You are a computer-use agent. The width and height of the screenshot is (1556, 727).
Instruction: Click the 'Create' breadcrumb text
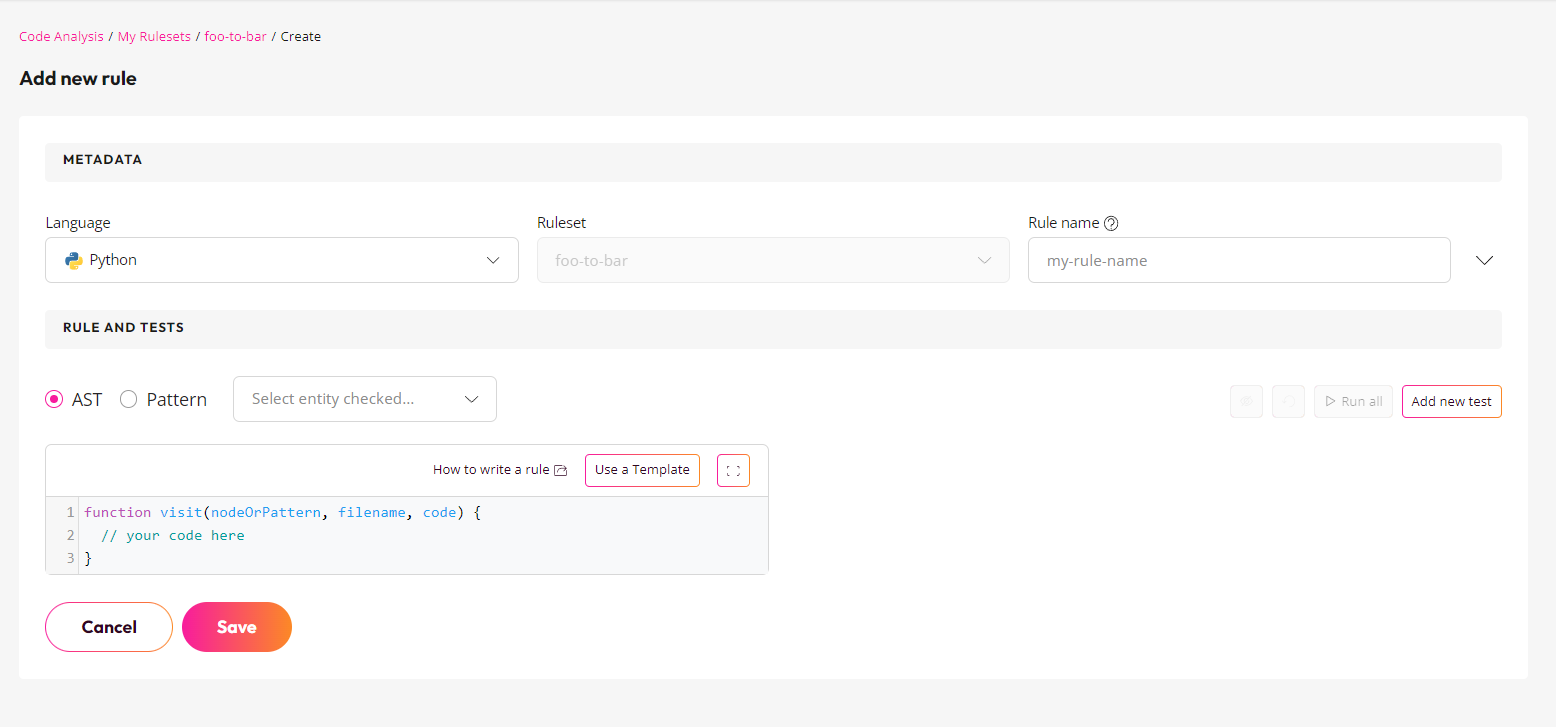tap(301, 36)
